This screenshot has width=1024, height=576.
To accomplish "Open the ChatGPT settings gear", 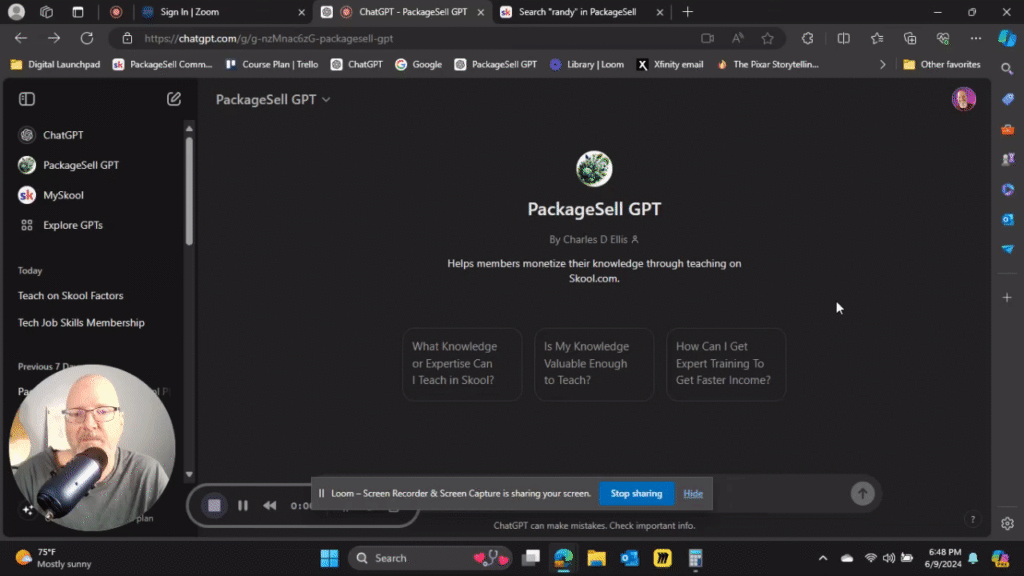I will pos(1007,523).
